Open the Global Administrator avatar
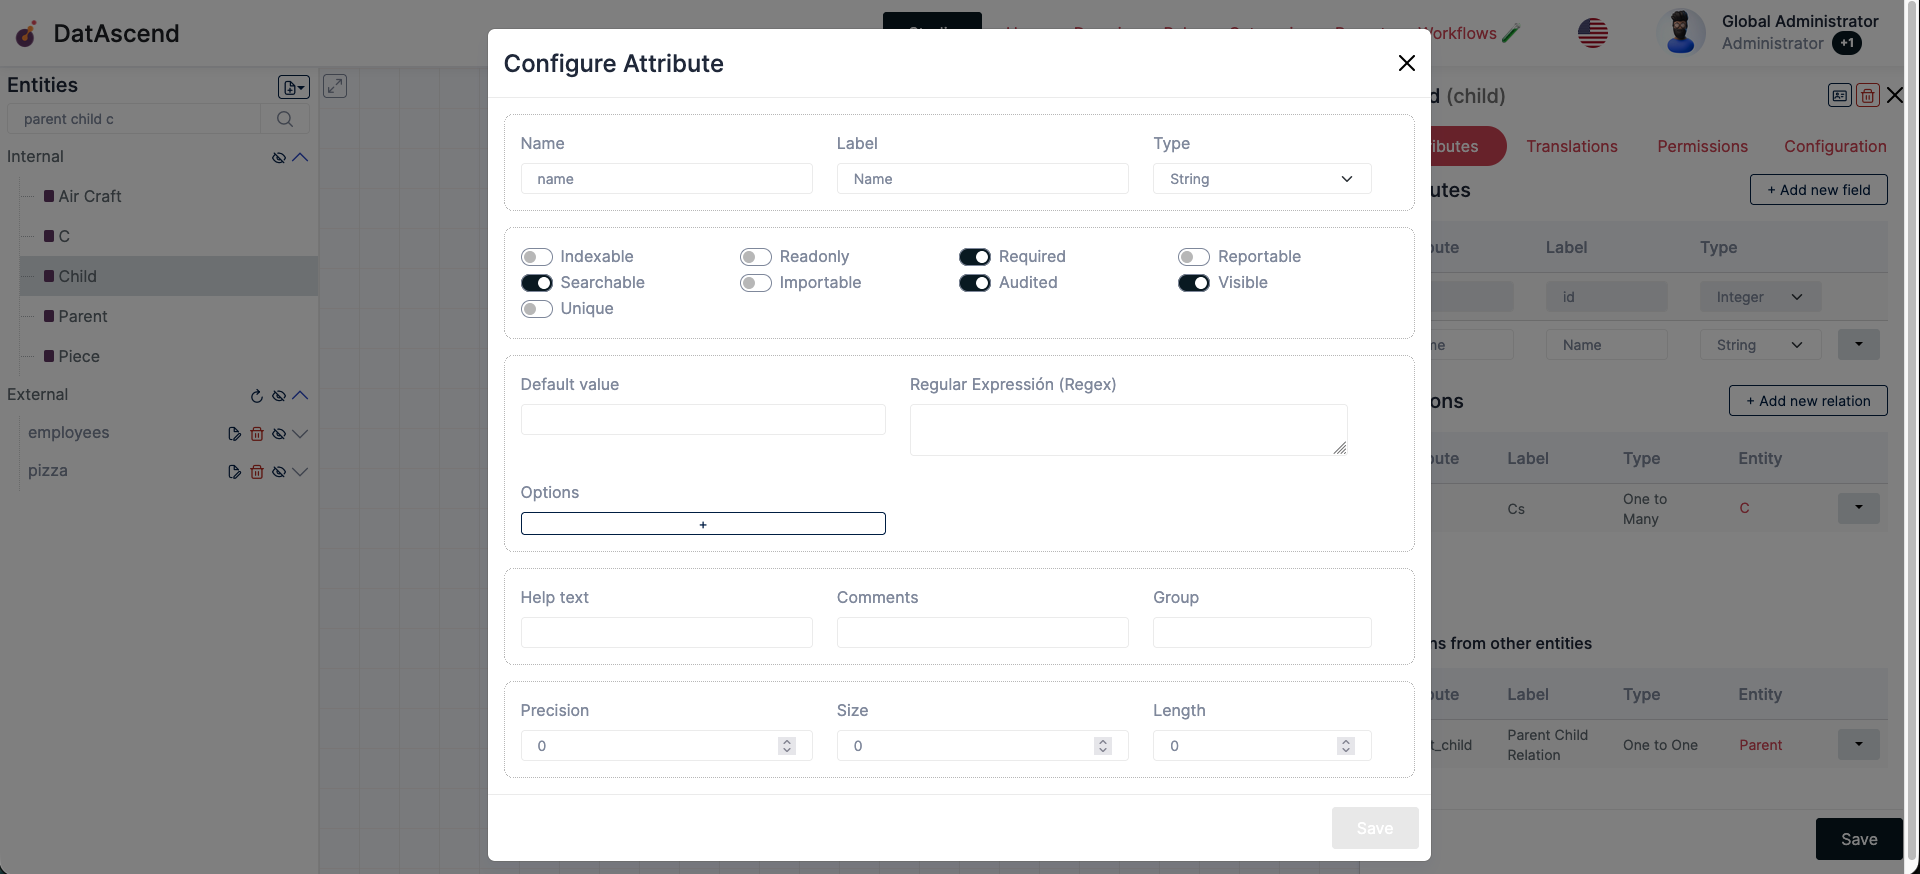Image resolution: width=1920 pixels, height=874 pixels. 1681,33
